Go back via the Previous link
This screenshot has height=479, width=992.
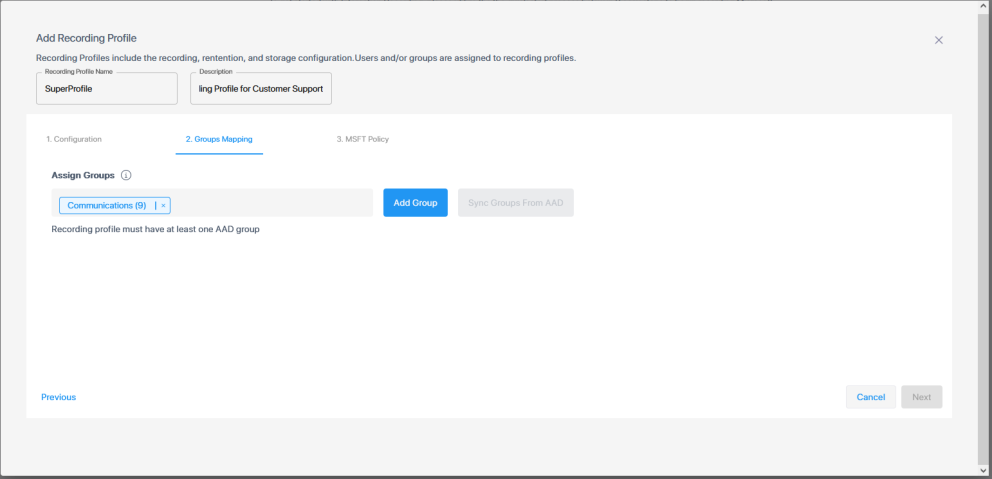58,397
